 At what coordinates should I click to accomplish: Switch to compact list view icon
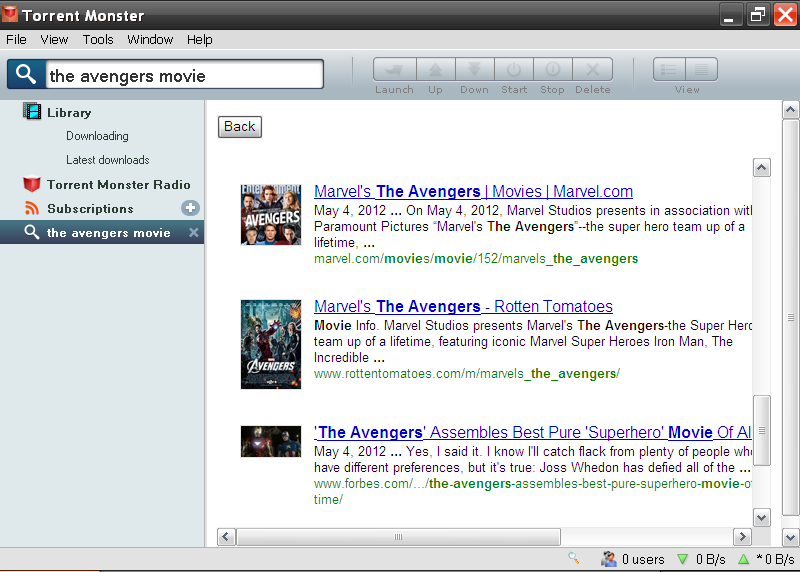tap(702, 69)
